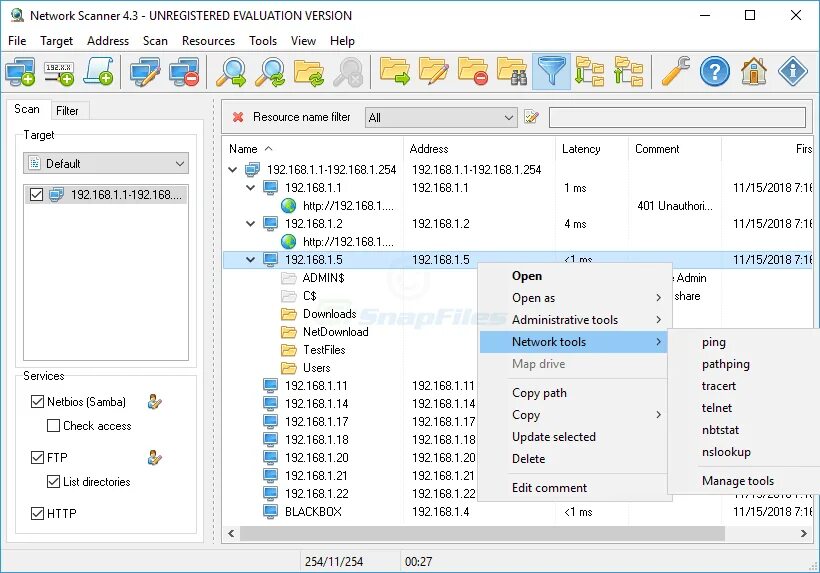Click the FTP credentials user icon
Screen dimensions: 820x573
point(154,458)
